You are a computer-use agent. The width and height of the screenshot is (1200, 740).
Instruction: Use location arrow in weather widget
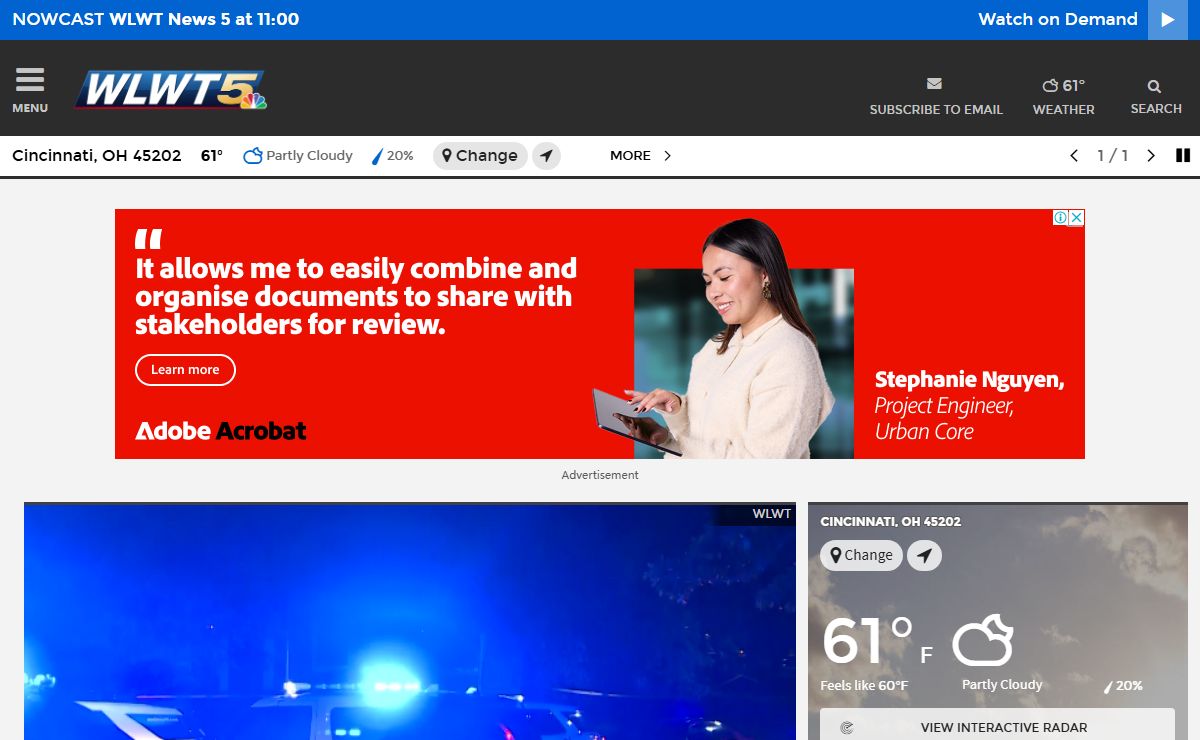924,555
